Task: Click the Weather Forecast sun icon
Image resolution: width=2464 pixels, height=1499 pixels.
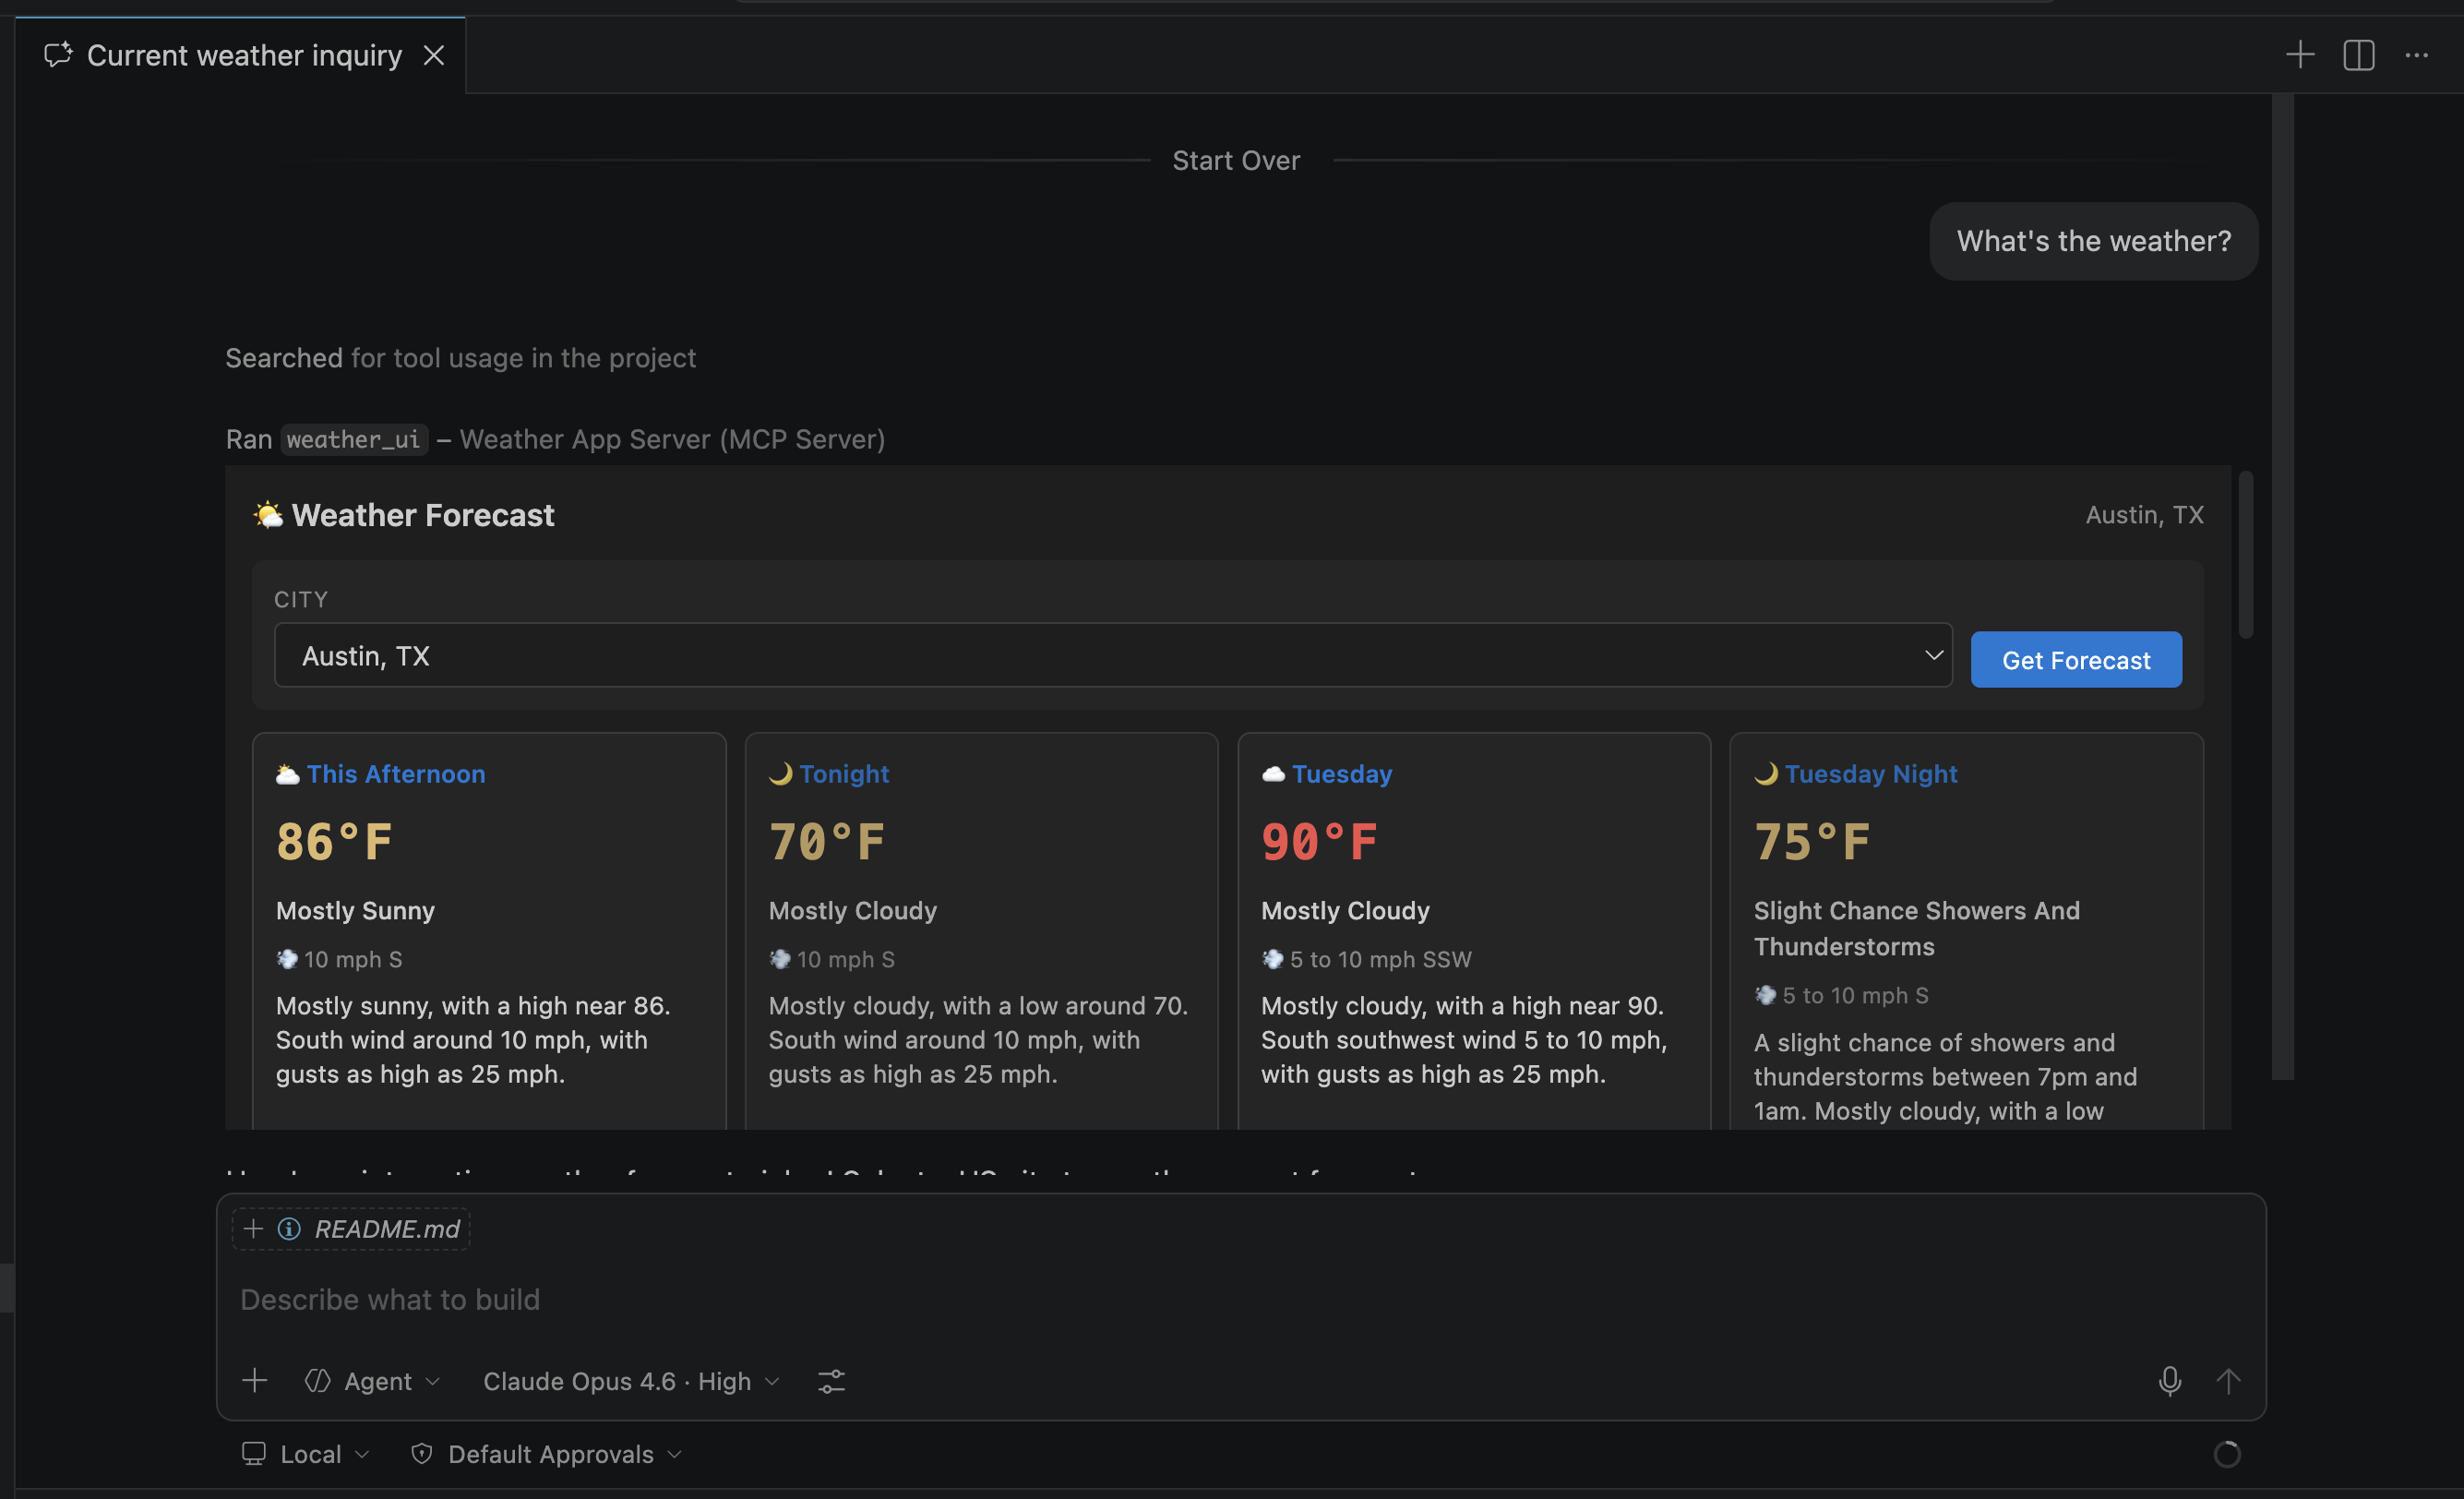Action: tap(268, 515)
